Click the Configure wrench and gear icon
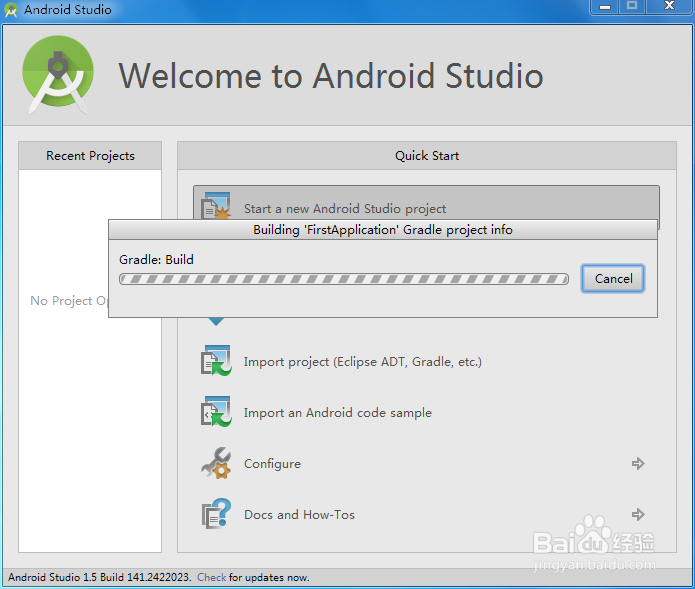Screen dimensions: 695x589 click(216, 463)
